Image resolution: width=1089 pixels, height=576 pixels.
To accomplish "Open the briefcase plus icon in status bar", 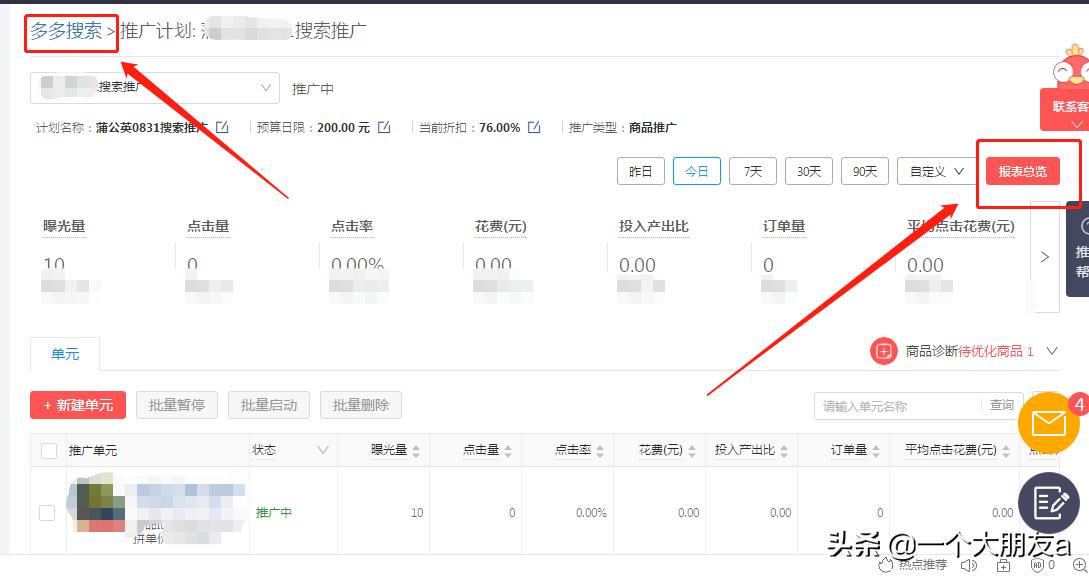I will click(x=1002, y=564).
